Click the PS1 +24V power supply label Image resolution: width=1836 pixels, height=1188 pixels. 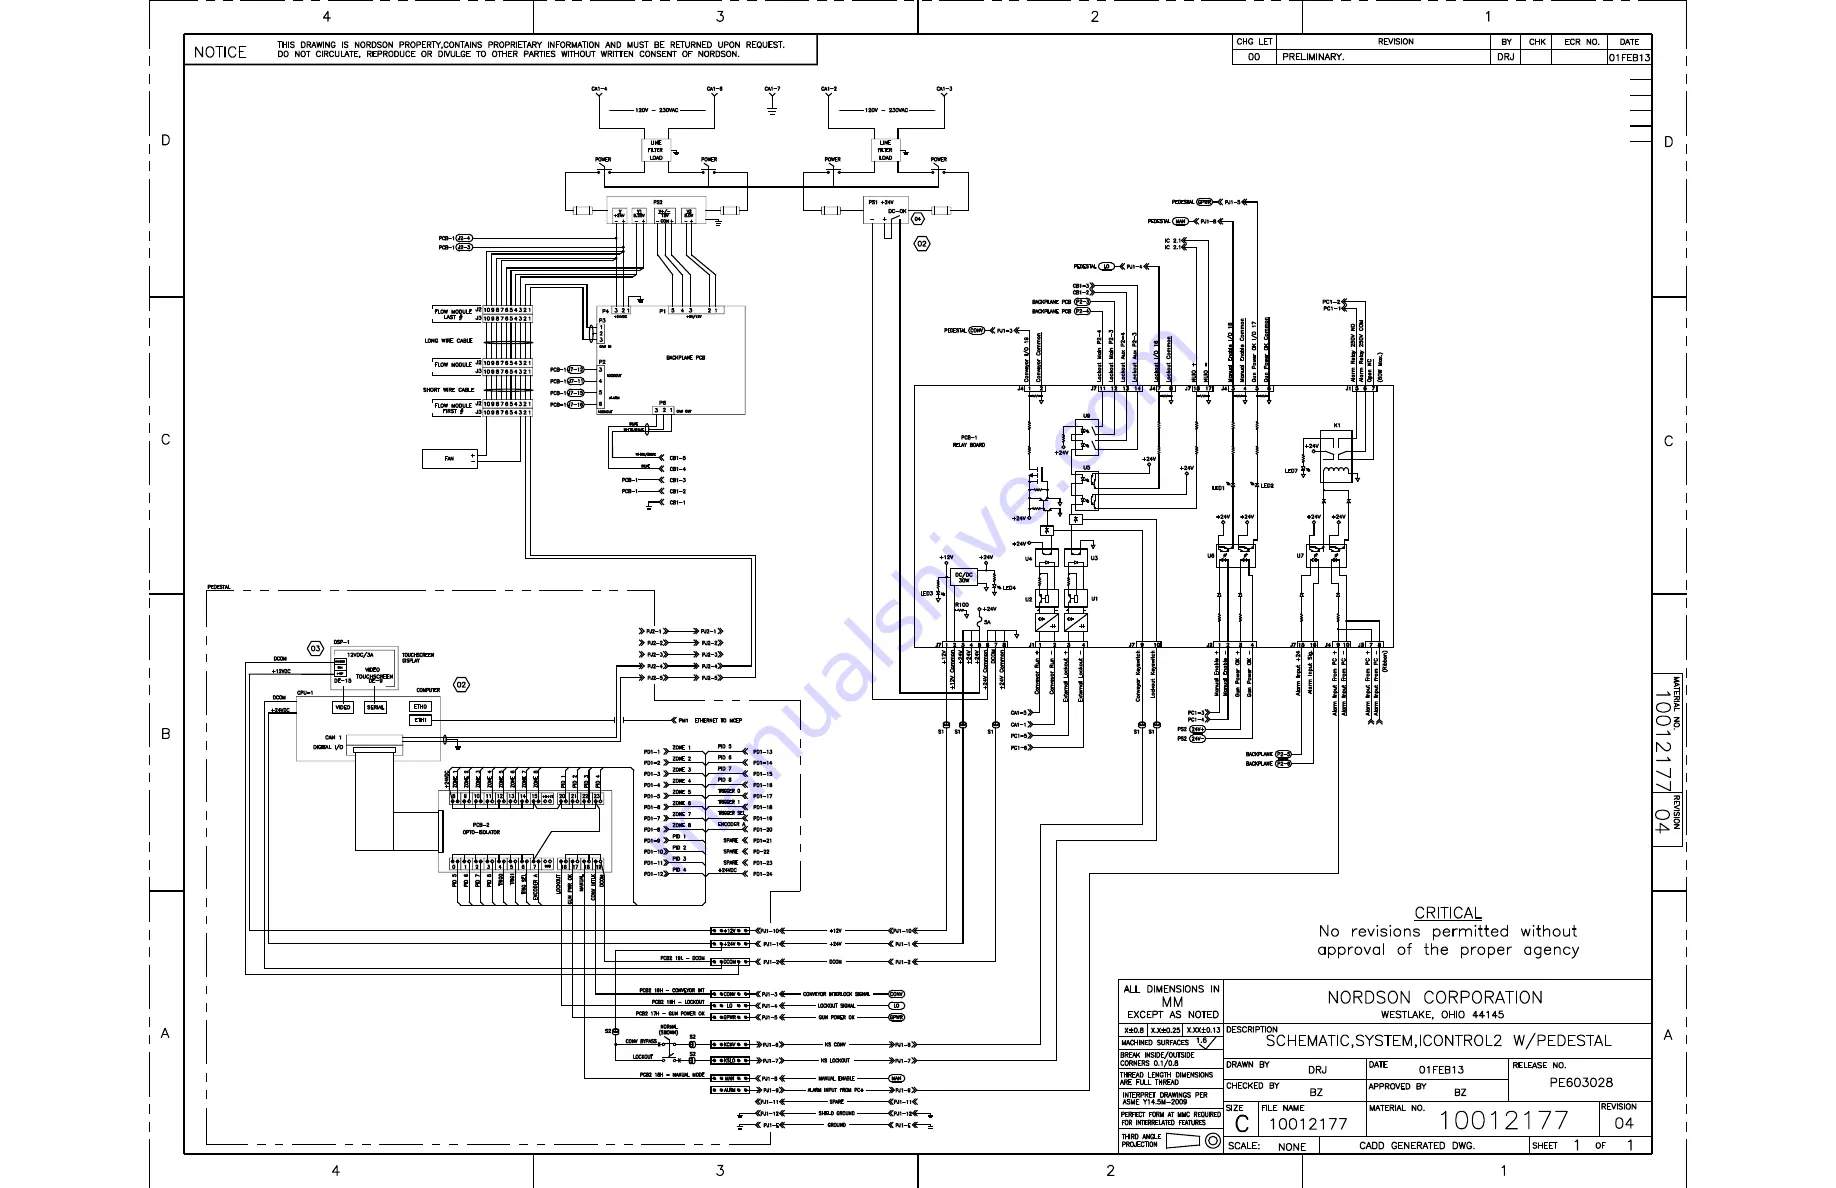point(881,202)
